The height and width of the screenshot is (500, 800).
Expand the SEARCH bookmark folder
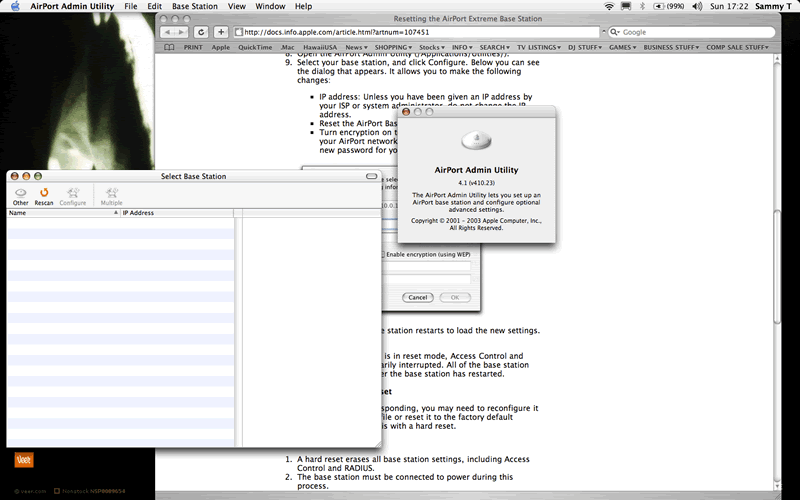(x=494, y=47)
